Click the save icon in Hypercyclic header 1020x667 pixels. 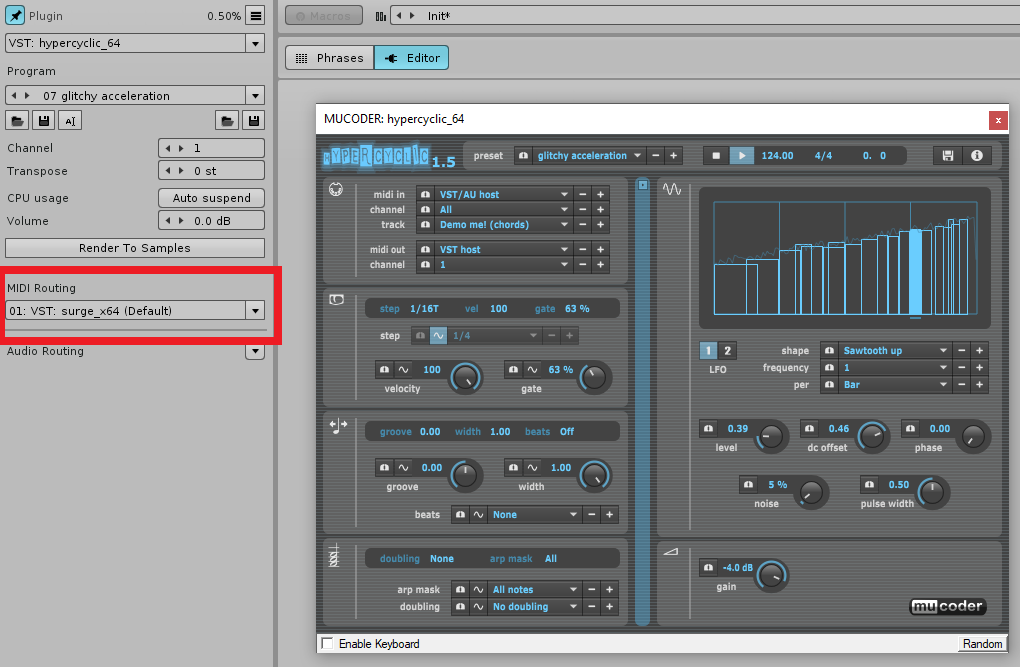point(948,156)
